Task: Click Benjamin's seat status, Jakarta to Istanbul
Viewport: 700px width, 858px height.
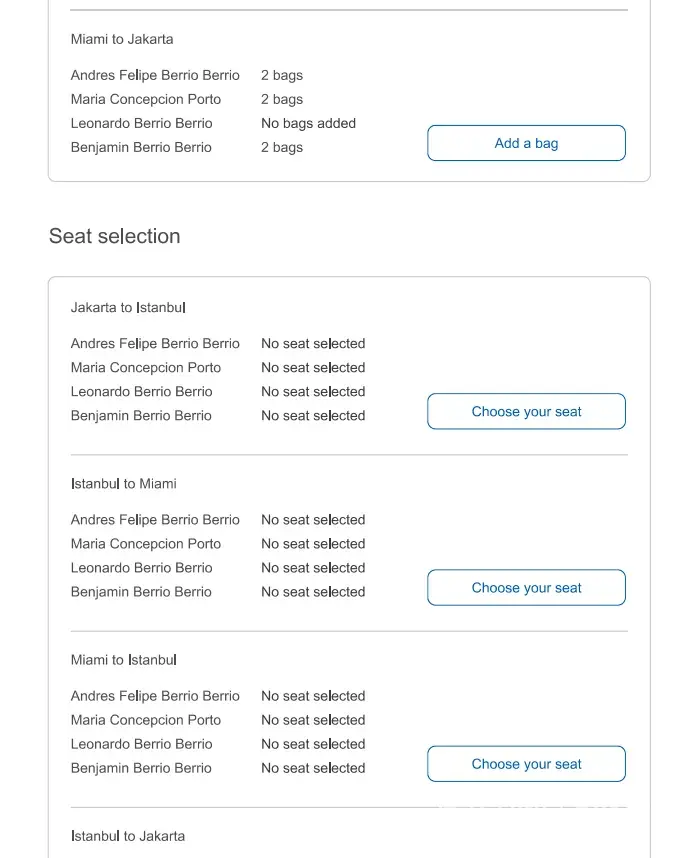Action: pyautogui.click(x=313, y=416)
